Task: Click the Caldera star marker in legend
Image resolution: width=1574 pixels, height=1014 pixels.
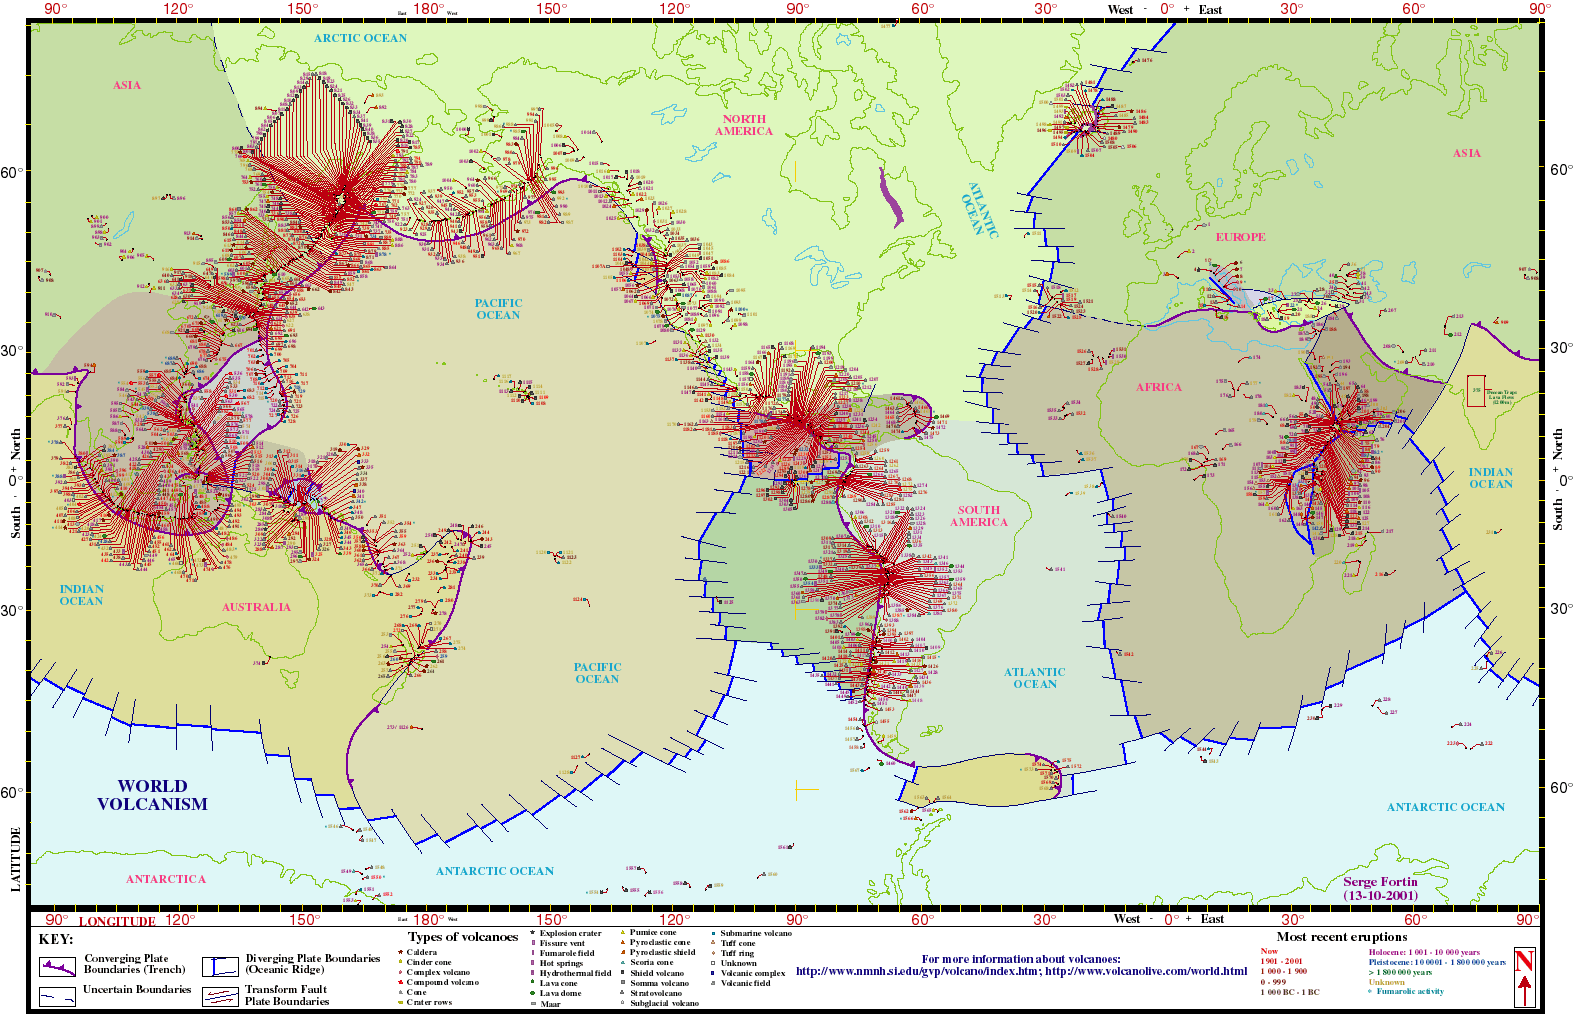Action: tap(400, 953)
